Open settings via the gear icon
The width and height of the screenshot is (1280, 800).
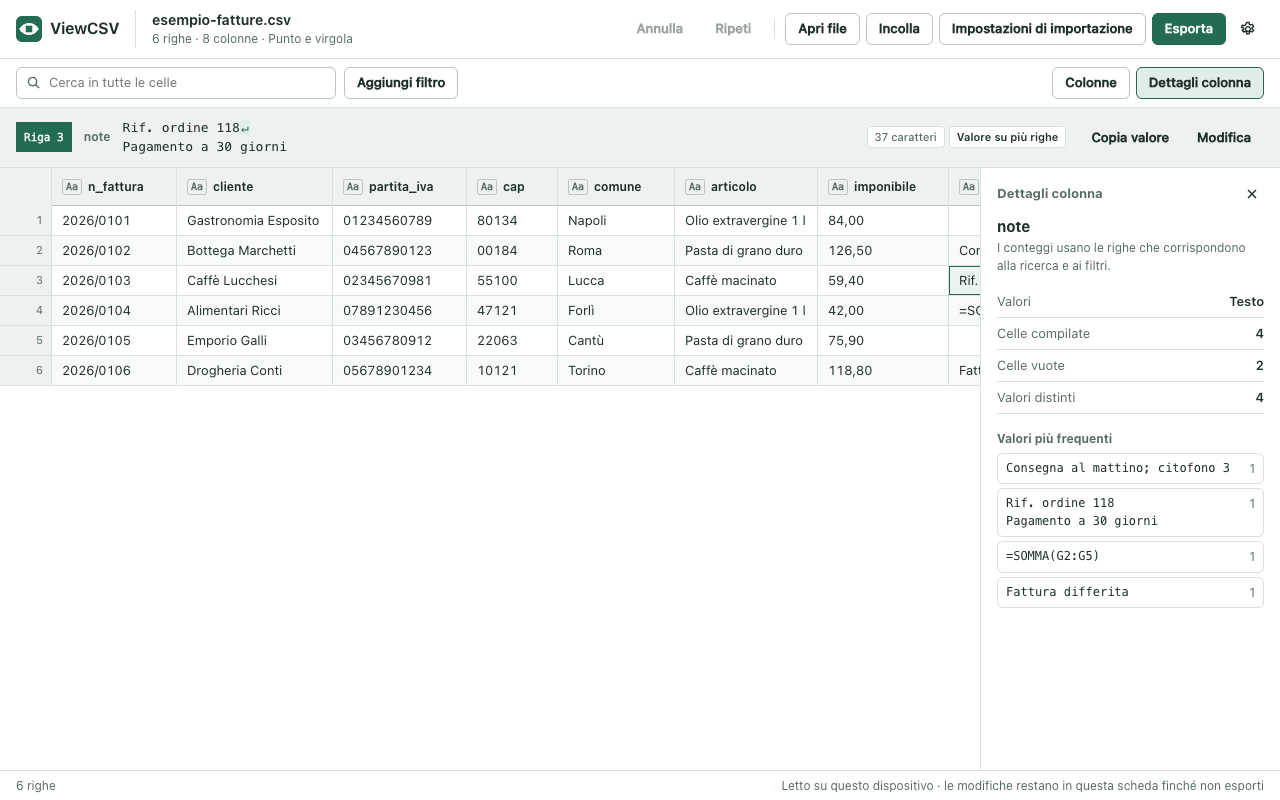coord(1247,29)
